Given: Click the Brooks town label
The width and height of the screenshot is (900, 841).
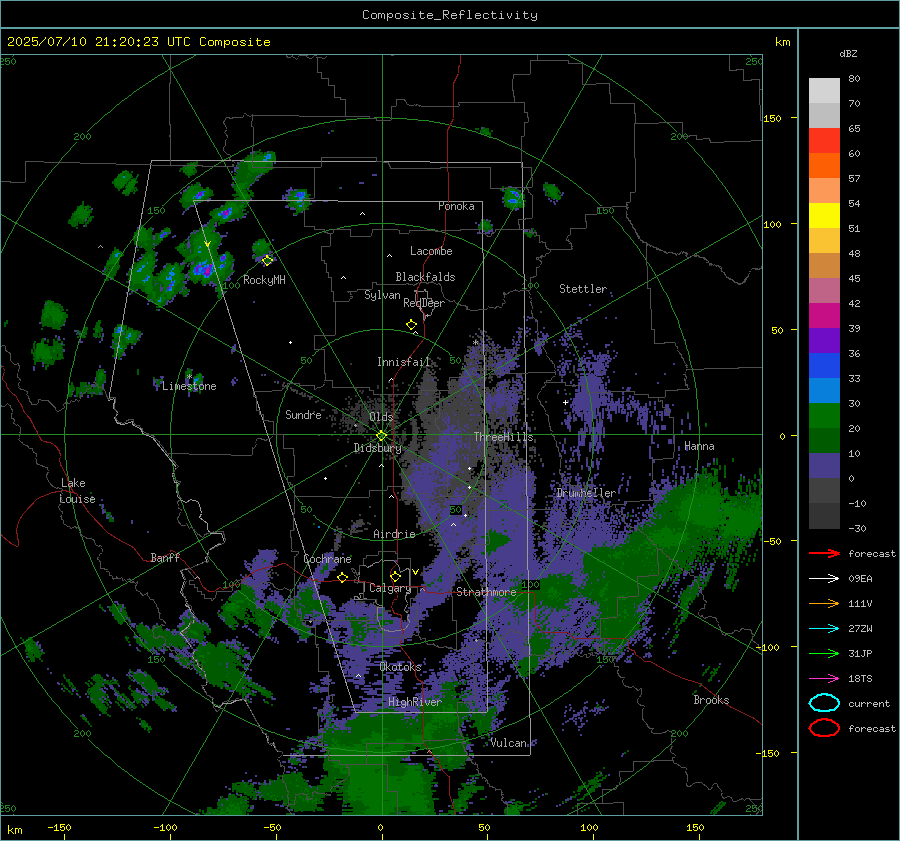Looking at the screenshot, I should (711, 700).
